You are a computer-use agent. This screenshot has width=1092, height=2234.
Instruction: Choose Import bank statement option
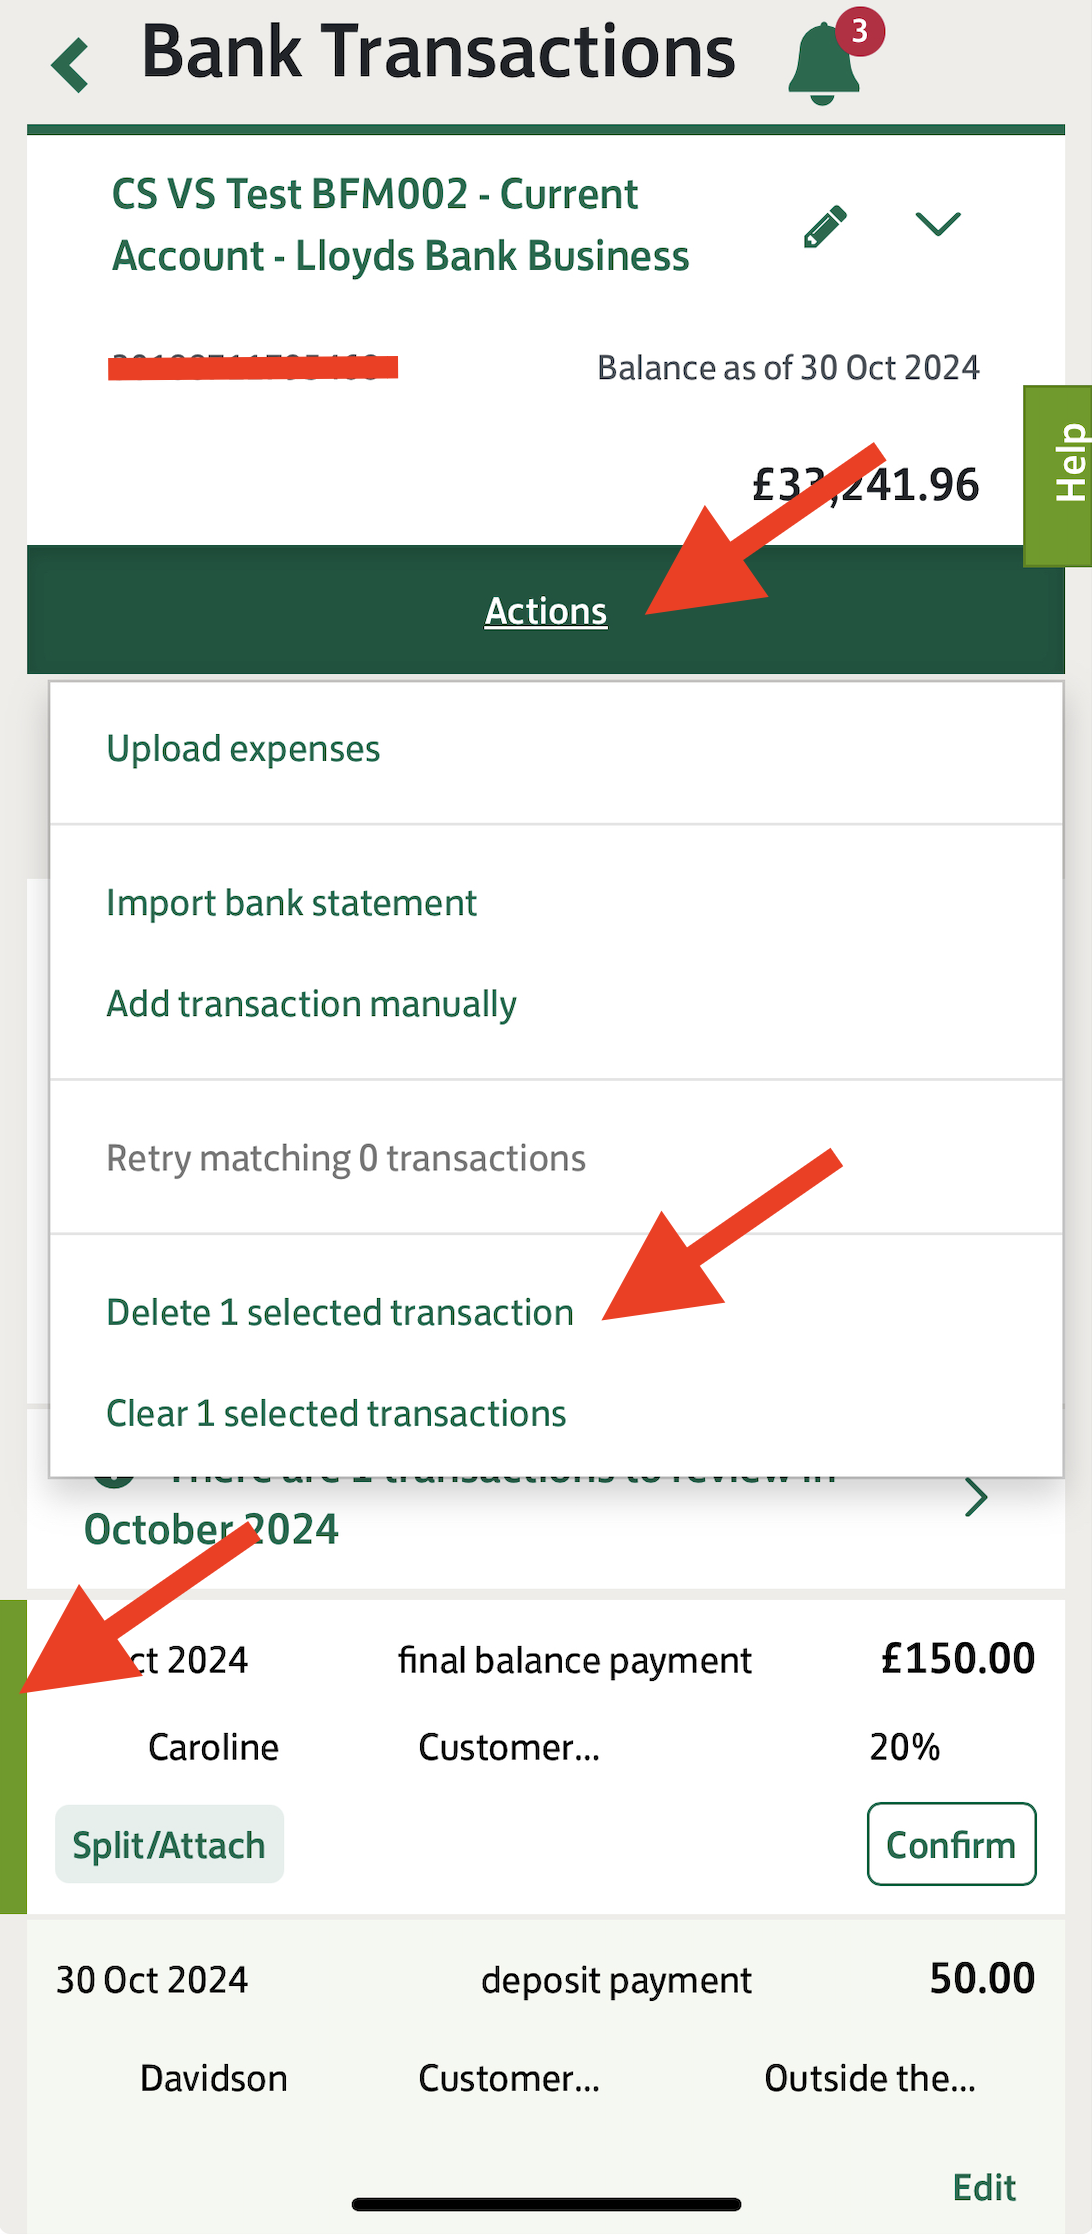(x=291, y=903)
